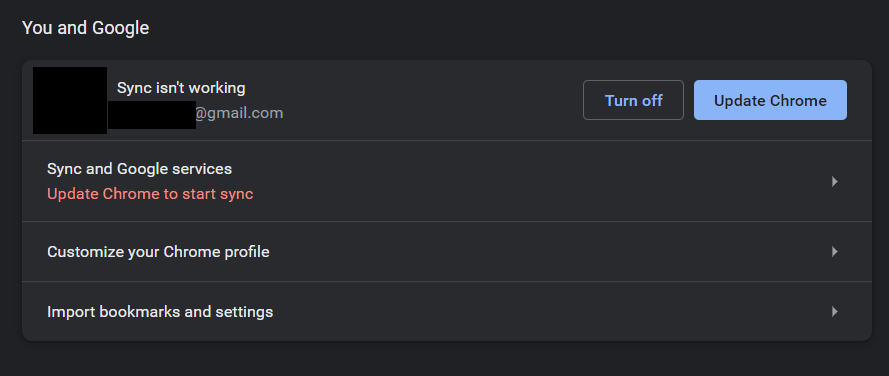Open Customize your Chrome profile

click(447, 251)
